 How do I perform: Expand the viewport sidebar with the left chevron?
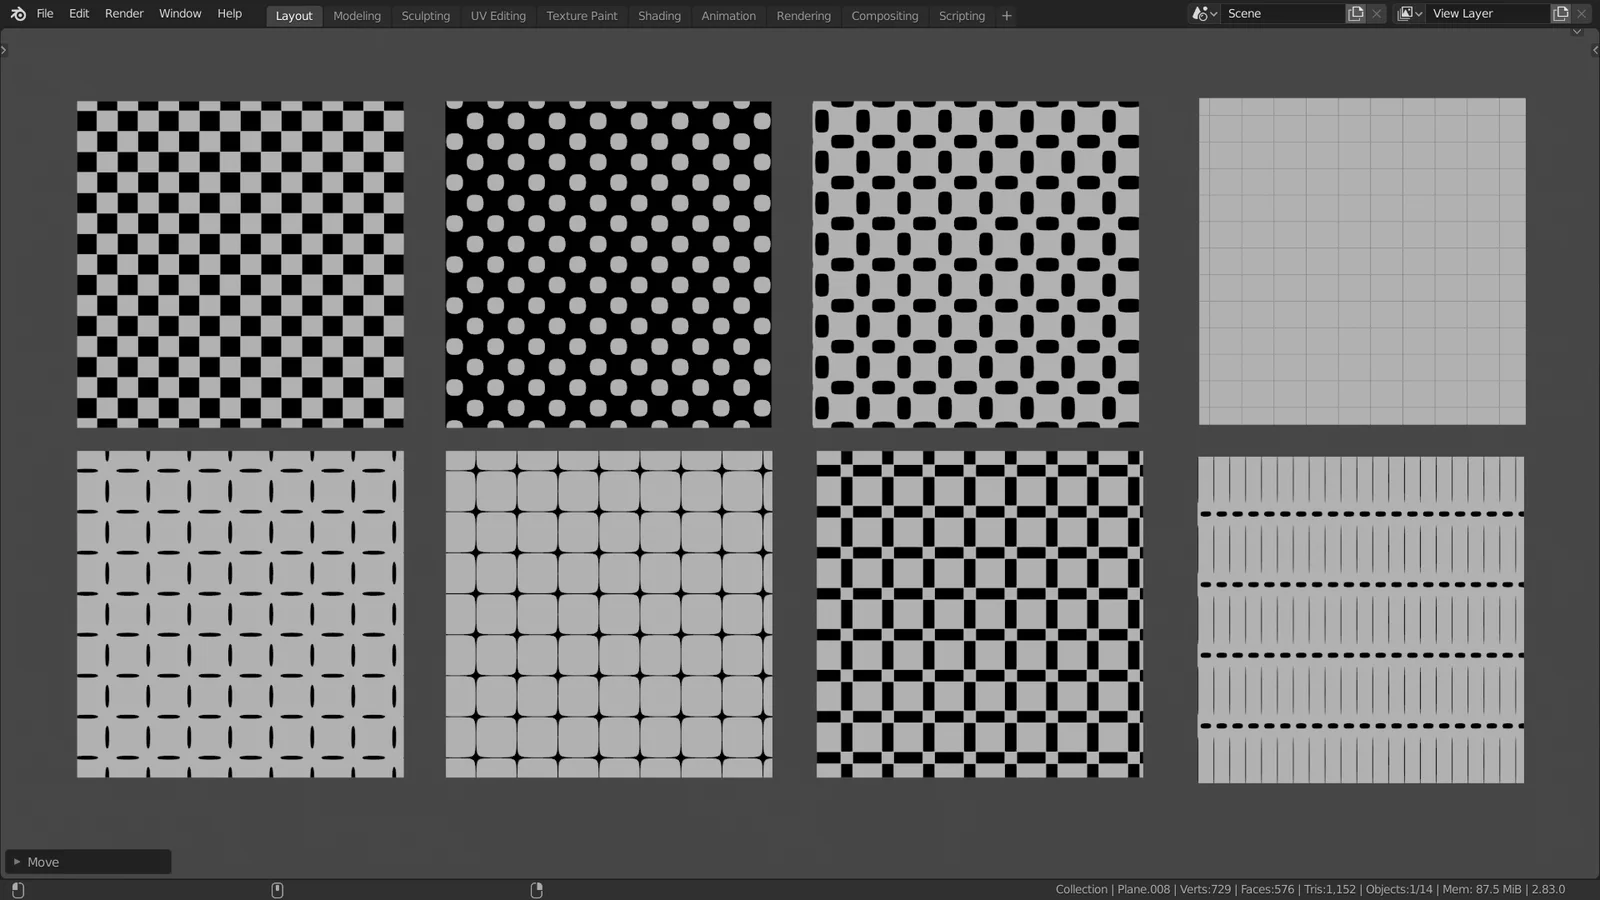[x=4, y=48]
